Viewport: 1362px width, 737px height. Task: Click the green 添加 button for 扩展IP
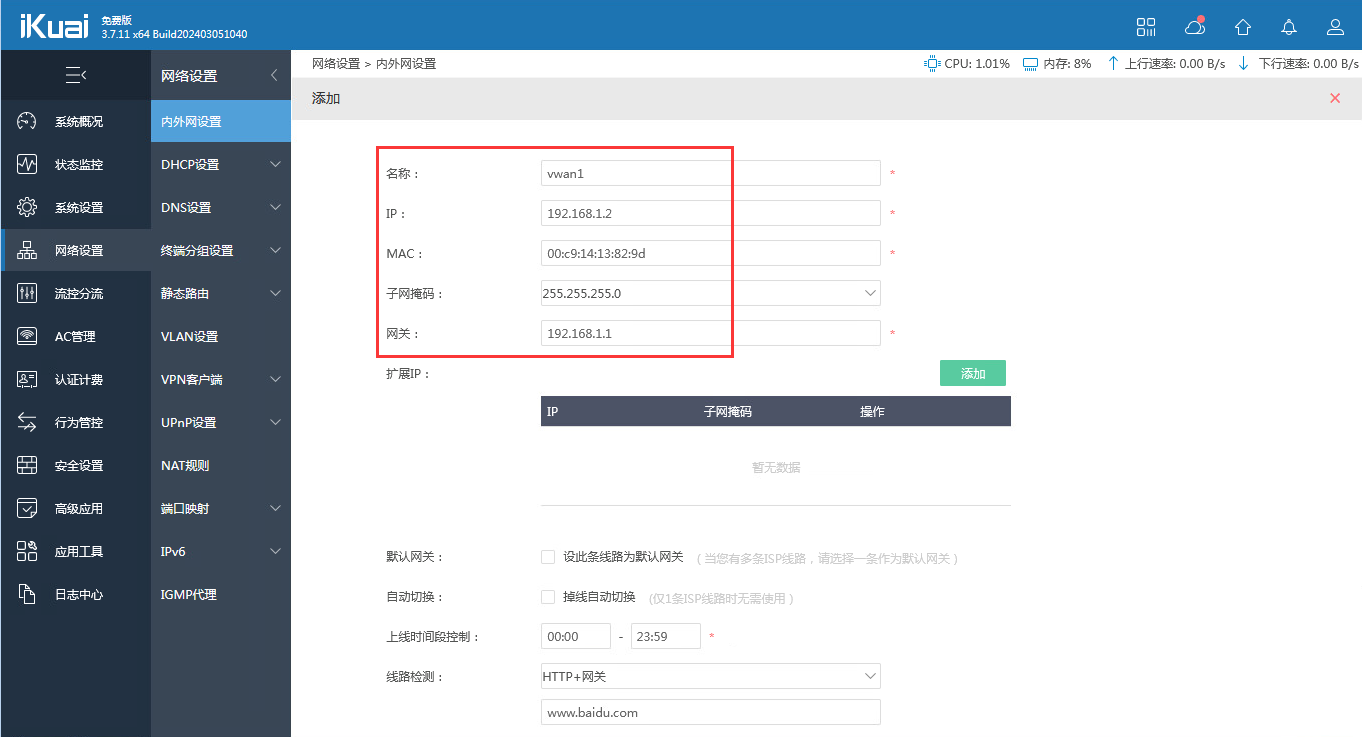972,372
